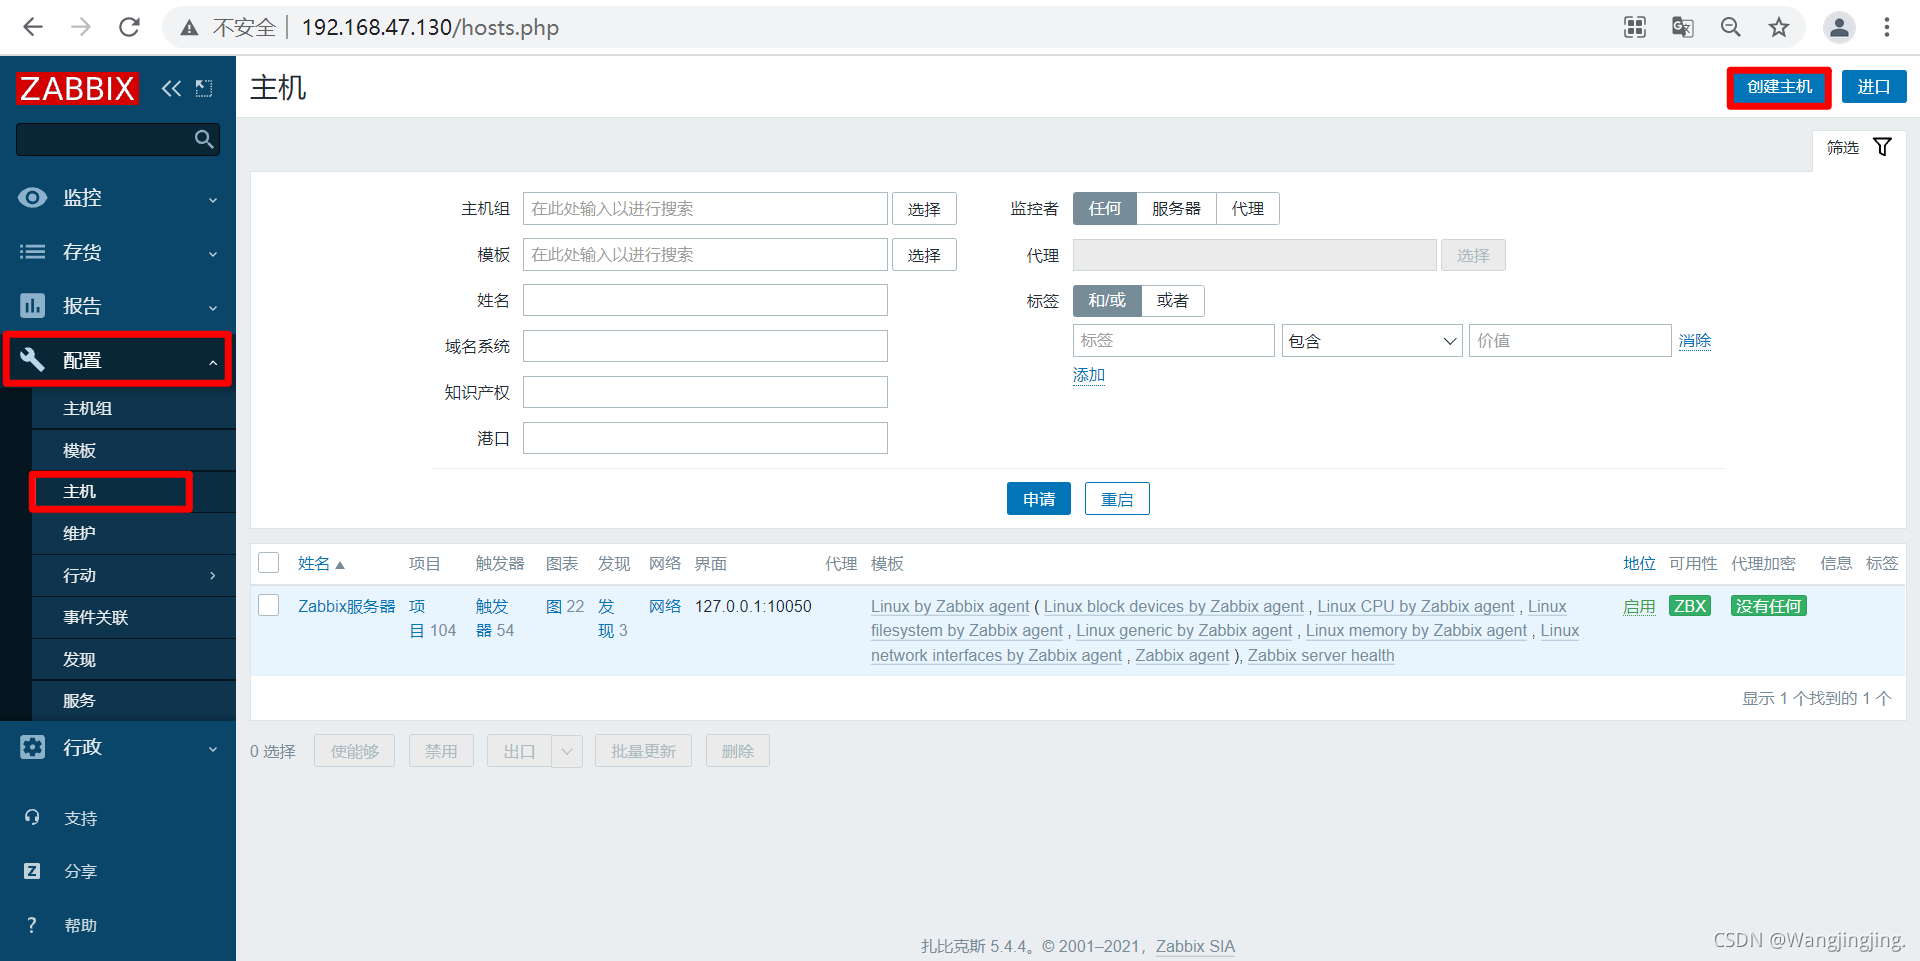Image resolution: width=1920 pixels, height=961 pixels.
Task: Tick the checkbox for Zabbix服务器 row
Action: pyautogui.click(x=269, y=605)
